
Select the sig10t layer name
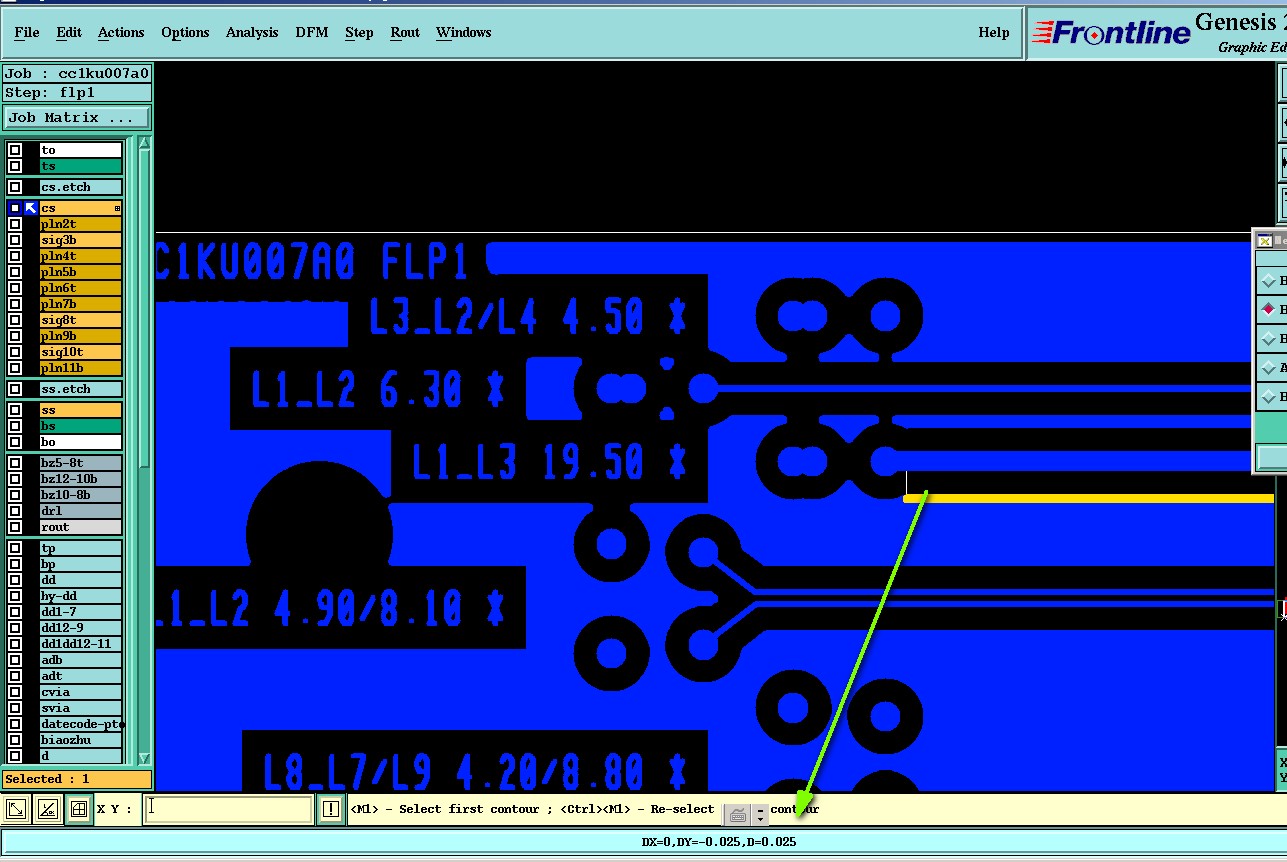click(x=80, y=352)
